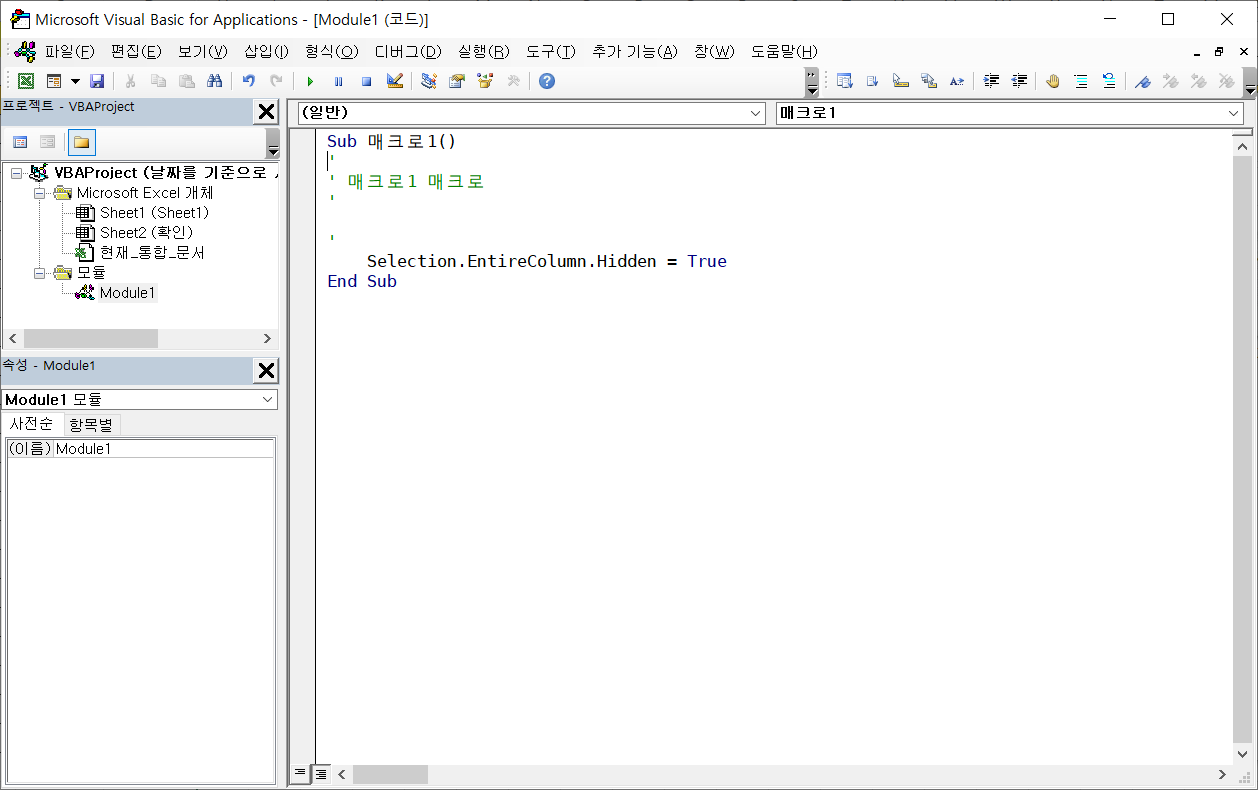Select Sheet2 (확인) in the project tree
Screen dimensions: 1258x790
coord(146,233)
